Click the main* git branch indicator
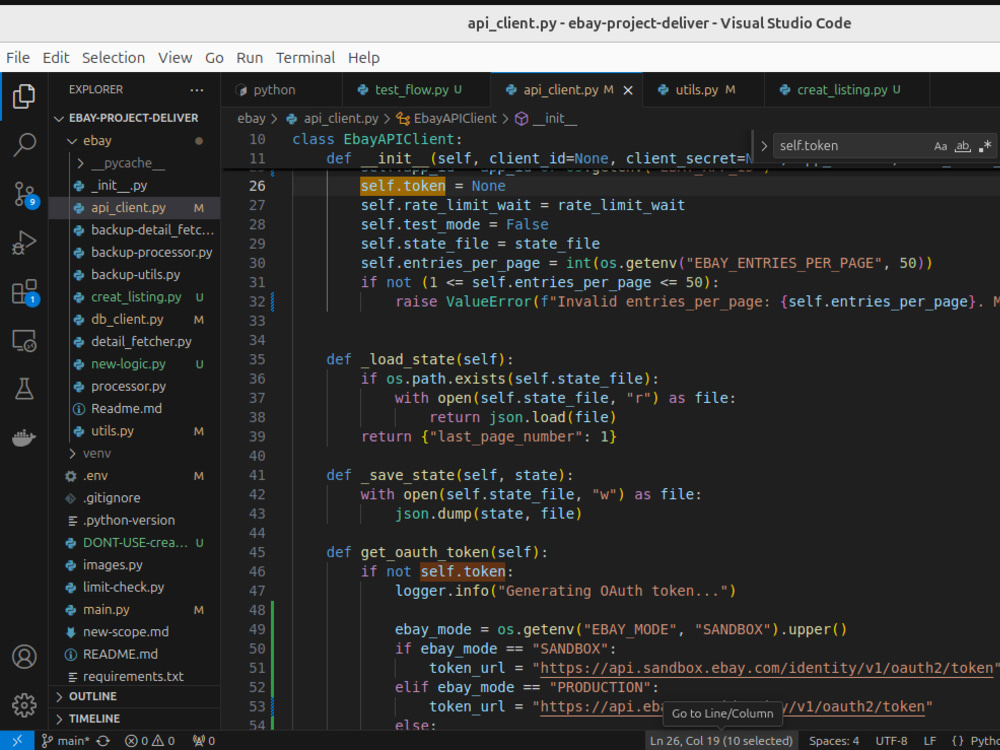1000x750 pixels. click(x=66, y=741)
